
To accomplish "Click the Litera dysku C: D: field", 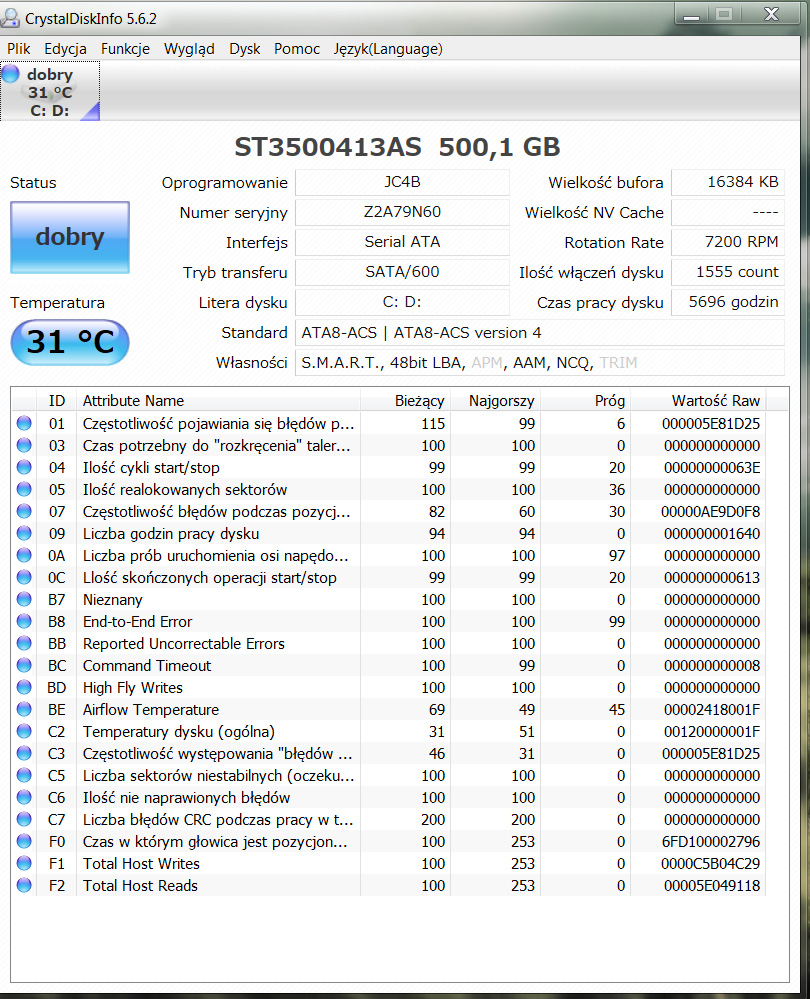I will pos(402,302).
